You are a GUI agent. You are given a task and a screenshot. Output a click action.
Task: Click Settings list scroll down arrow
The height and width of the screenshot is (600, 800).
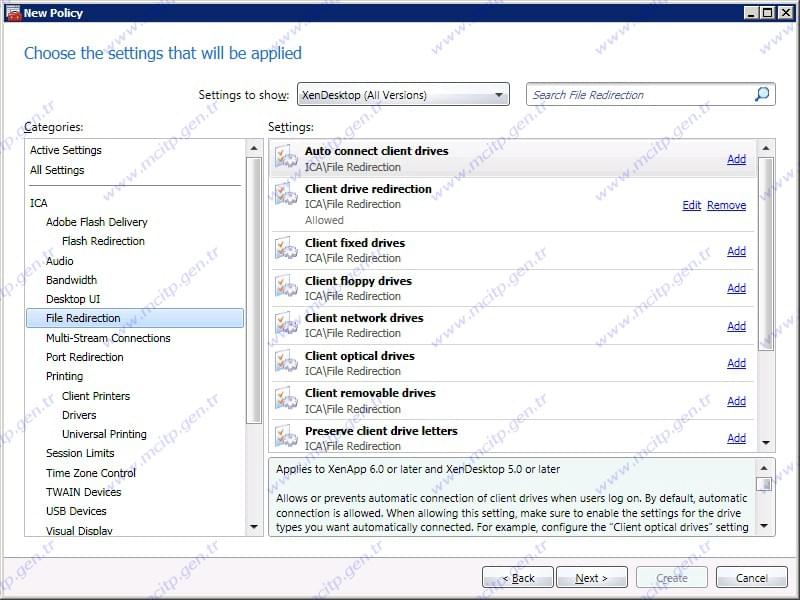tap(766, 442)
